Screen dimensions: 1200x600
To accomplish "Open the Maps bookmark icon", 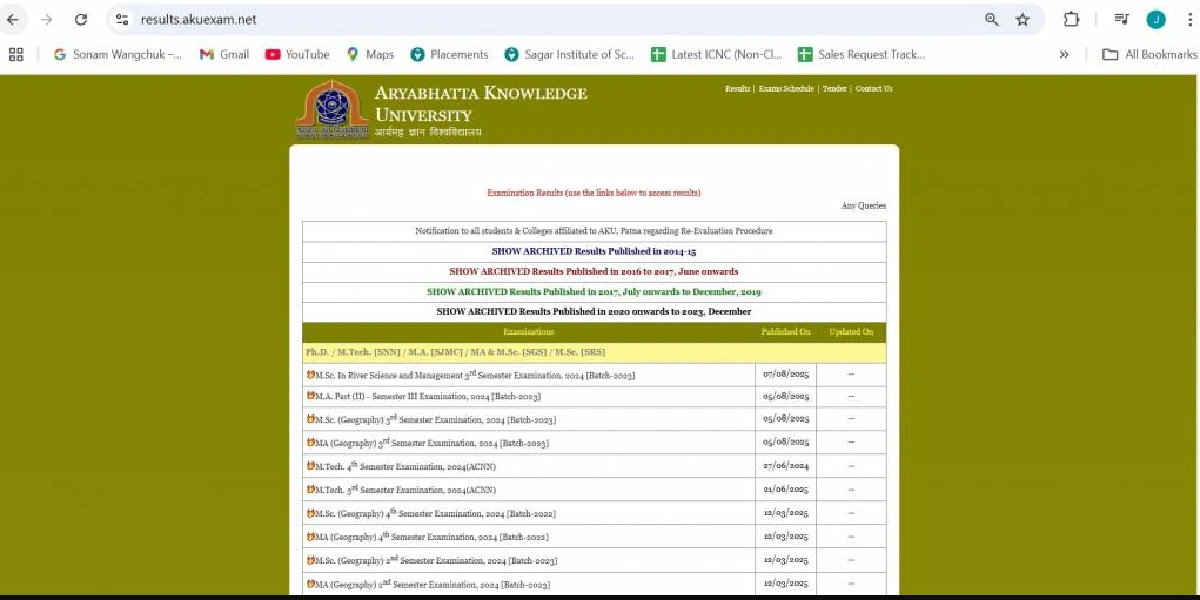I will 351,54.
